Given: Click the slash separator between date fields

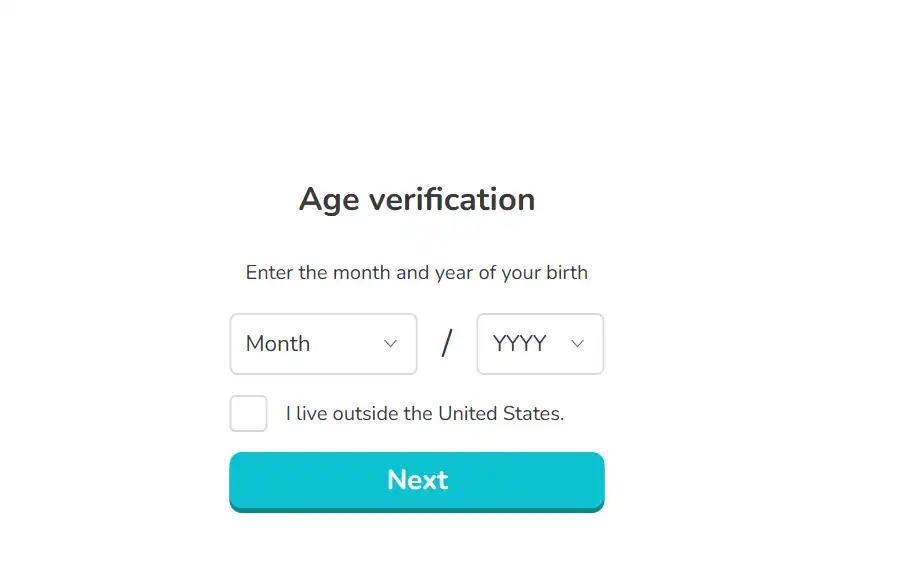Looking at the screenshot, I should pyautogui.click(x=446, y=344).
